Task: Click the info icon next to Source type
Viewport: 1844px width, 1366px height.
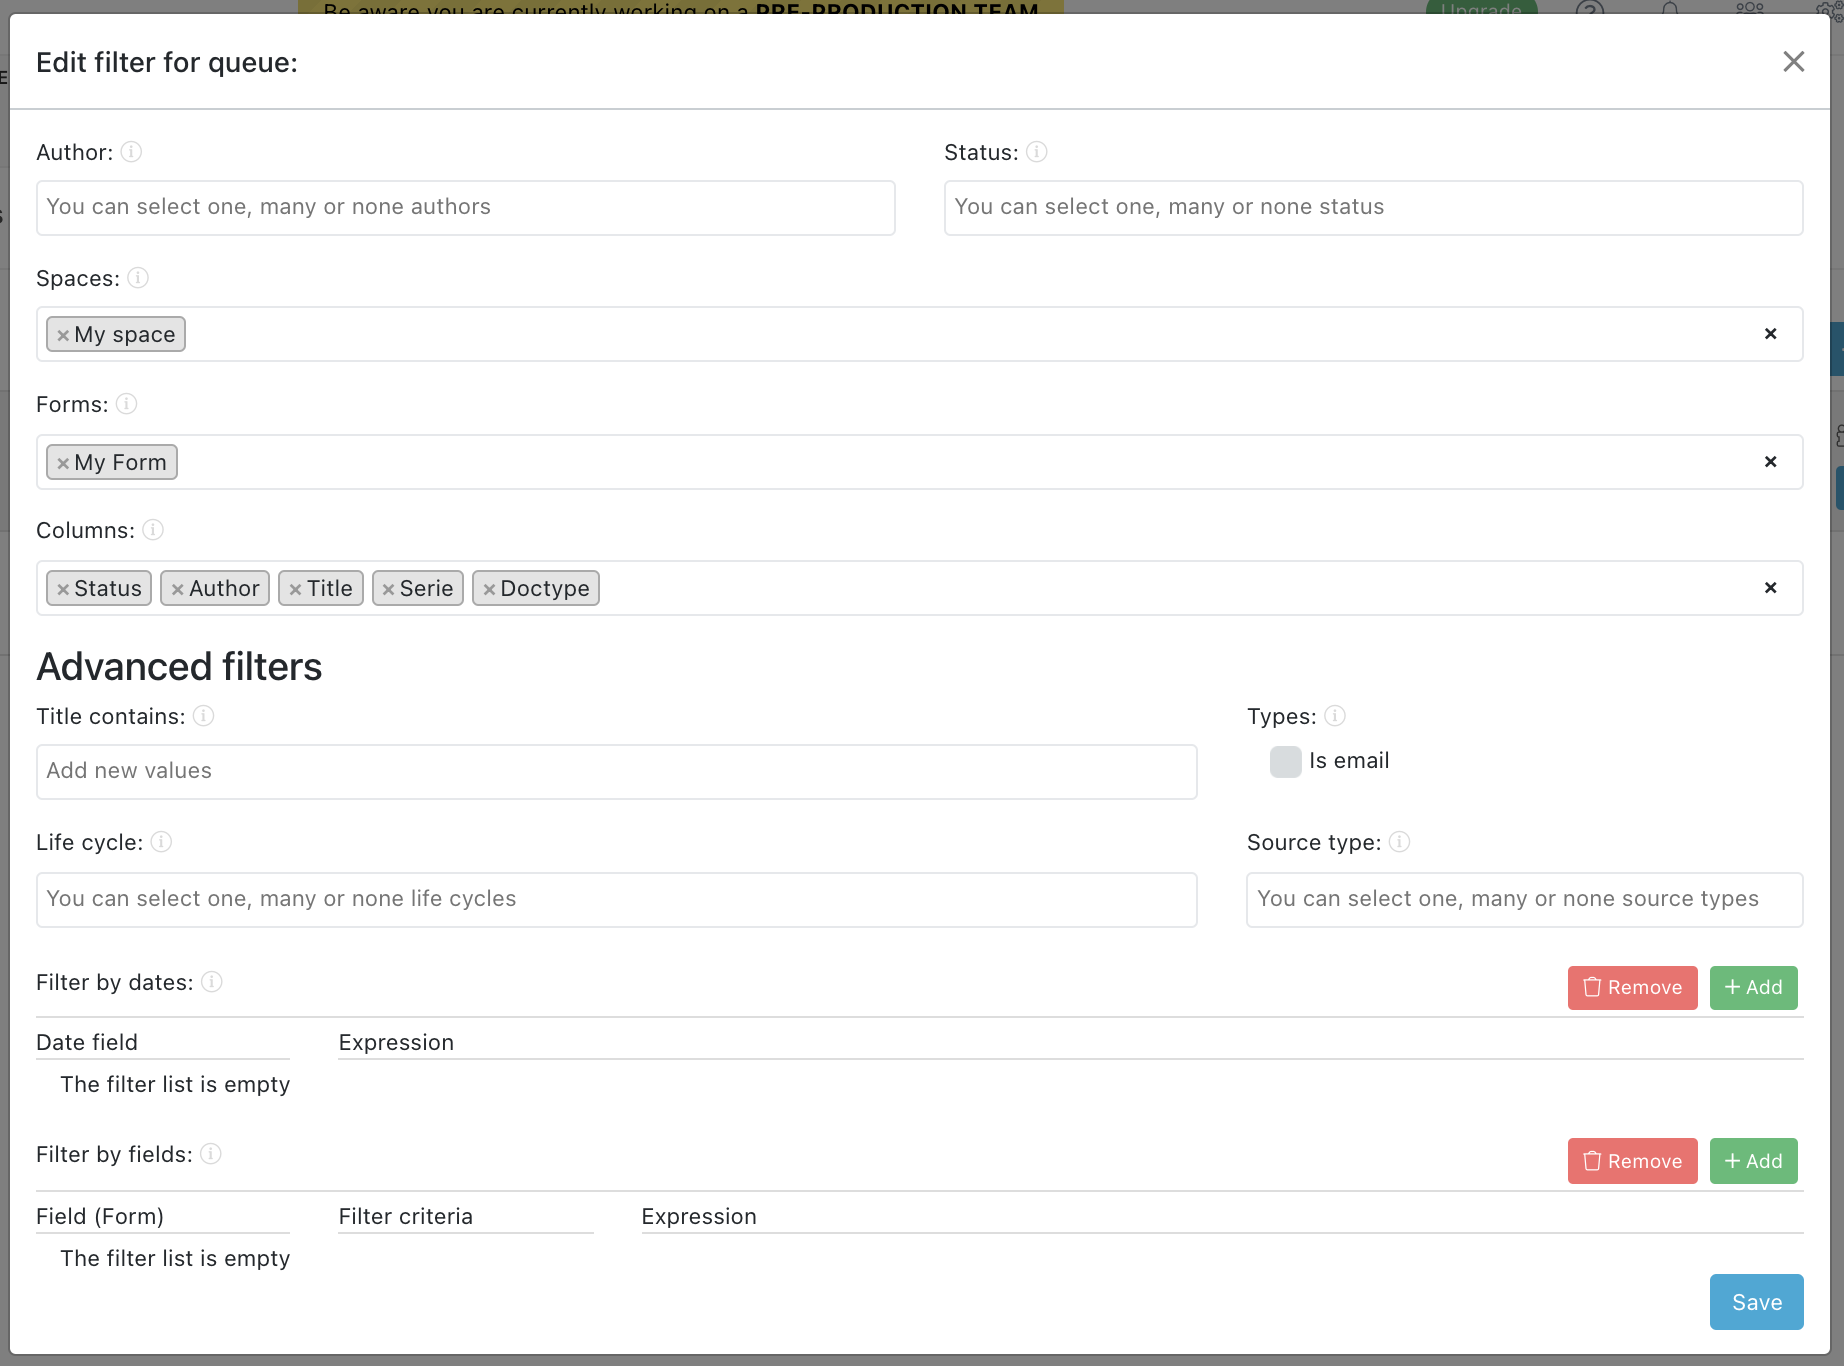Action: pos(1400,843)
